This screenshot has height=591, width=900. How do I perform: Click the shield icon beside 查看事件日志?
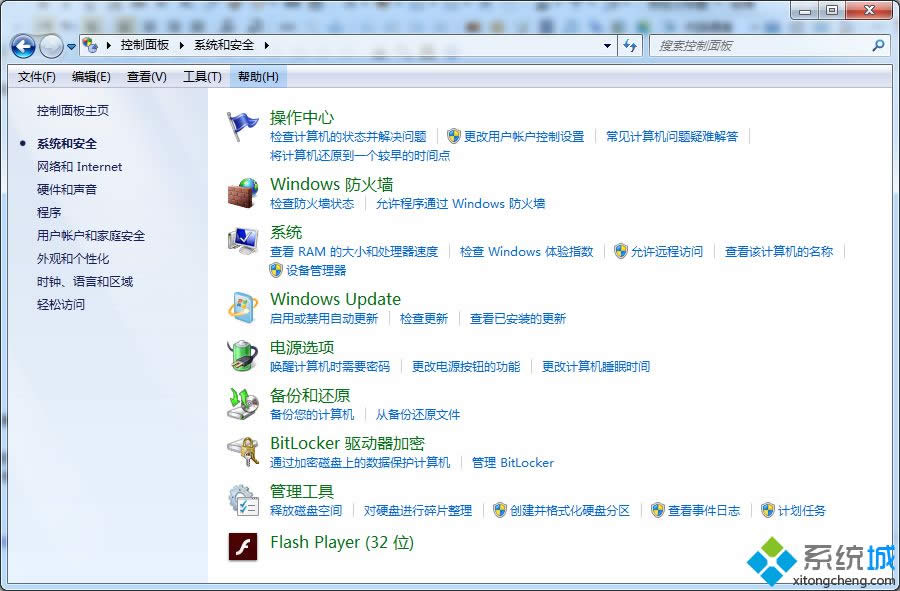coord(658,510)
